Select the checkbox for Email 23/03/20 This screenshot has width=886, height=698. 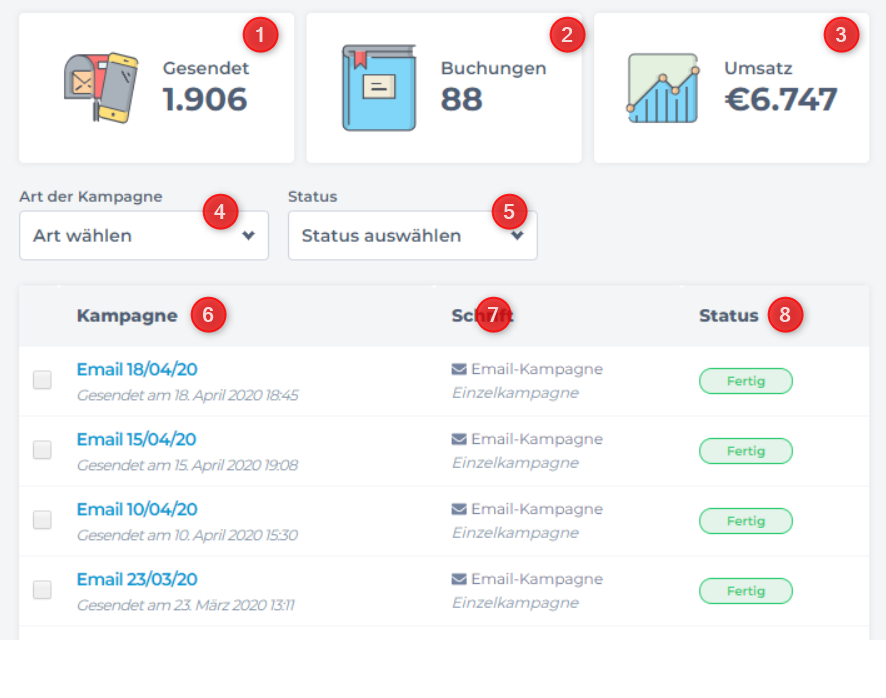coord(42,590)
